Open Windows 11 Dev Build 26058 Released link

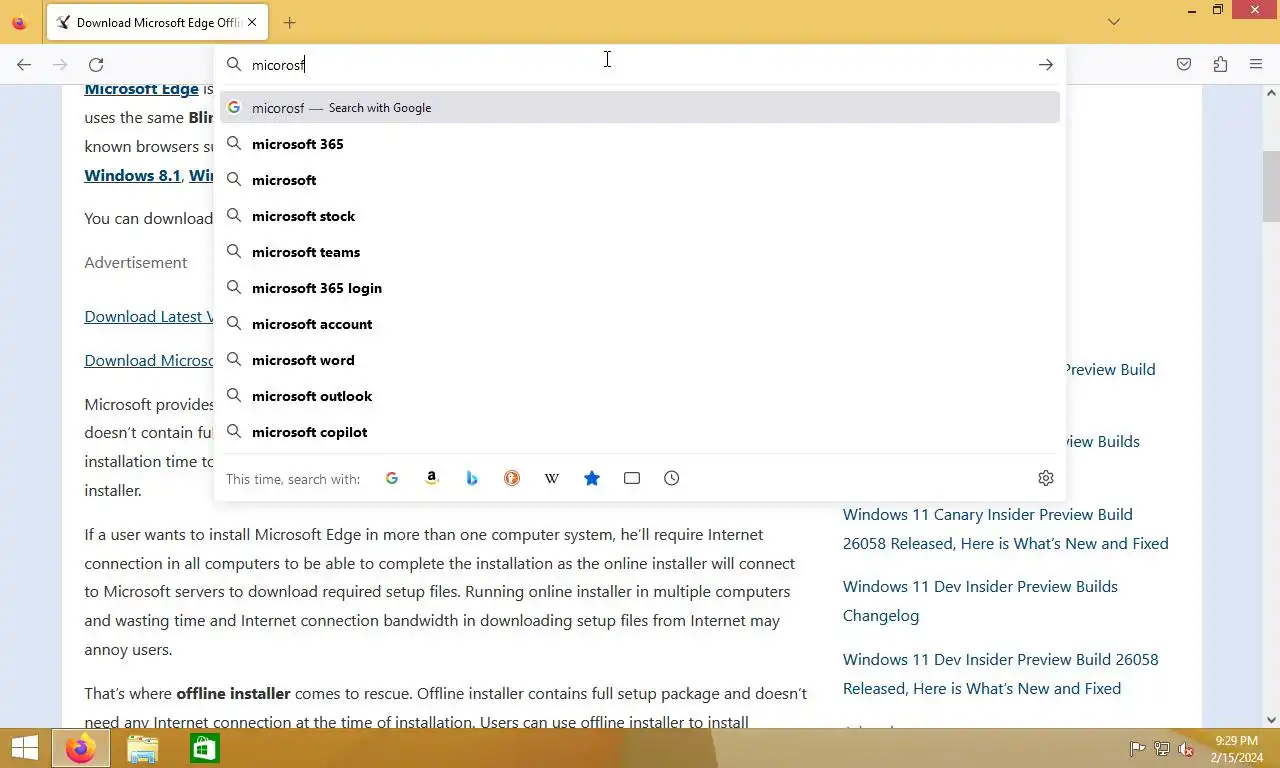point(1000,674)
